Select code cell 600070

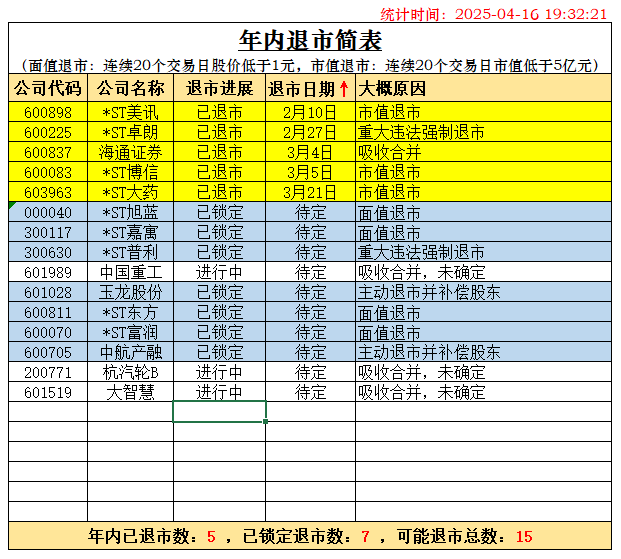[x=48, y=332]
